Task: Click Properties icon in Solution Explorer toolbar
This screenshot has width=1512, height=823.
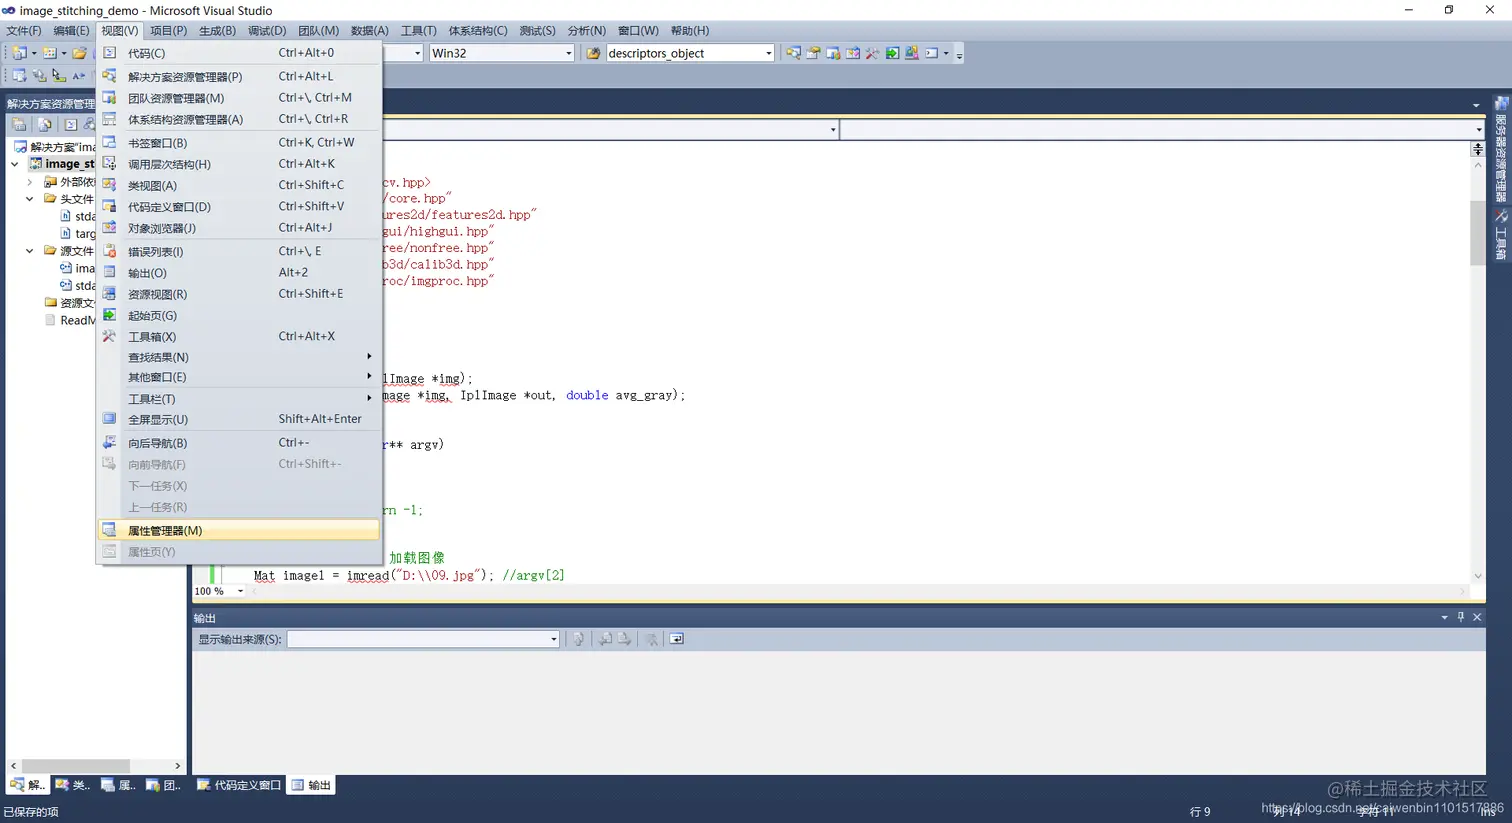Action: pyautogui.click(x=19, y=125)
